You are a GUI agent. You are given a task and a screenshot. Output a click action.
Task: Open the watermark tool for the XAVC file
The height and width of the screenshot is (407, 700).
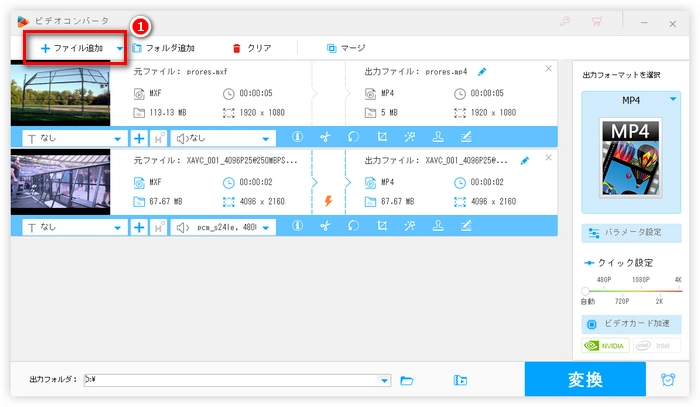click(x=437, y=227)
